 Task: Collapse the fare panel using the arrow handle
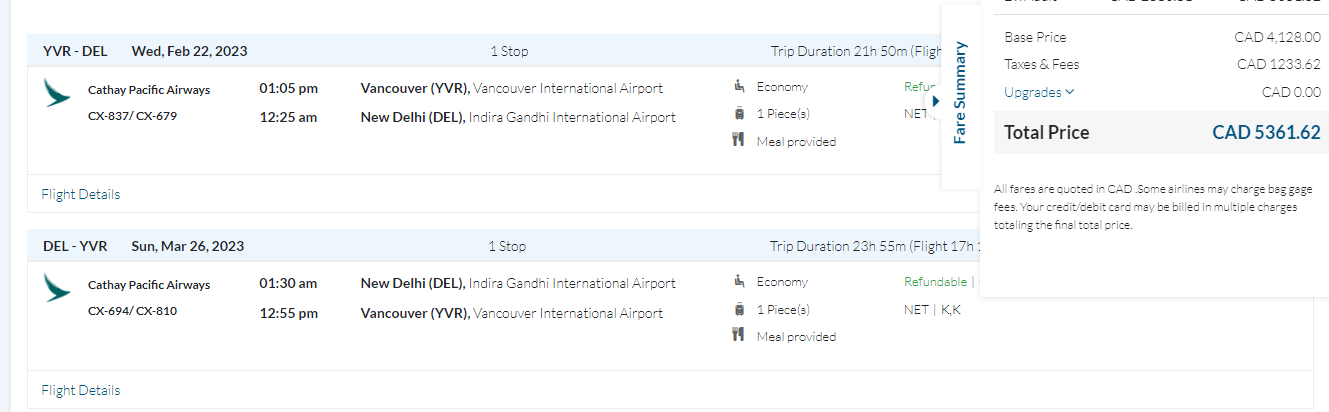935,101
